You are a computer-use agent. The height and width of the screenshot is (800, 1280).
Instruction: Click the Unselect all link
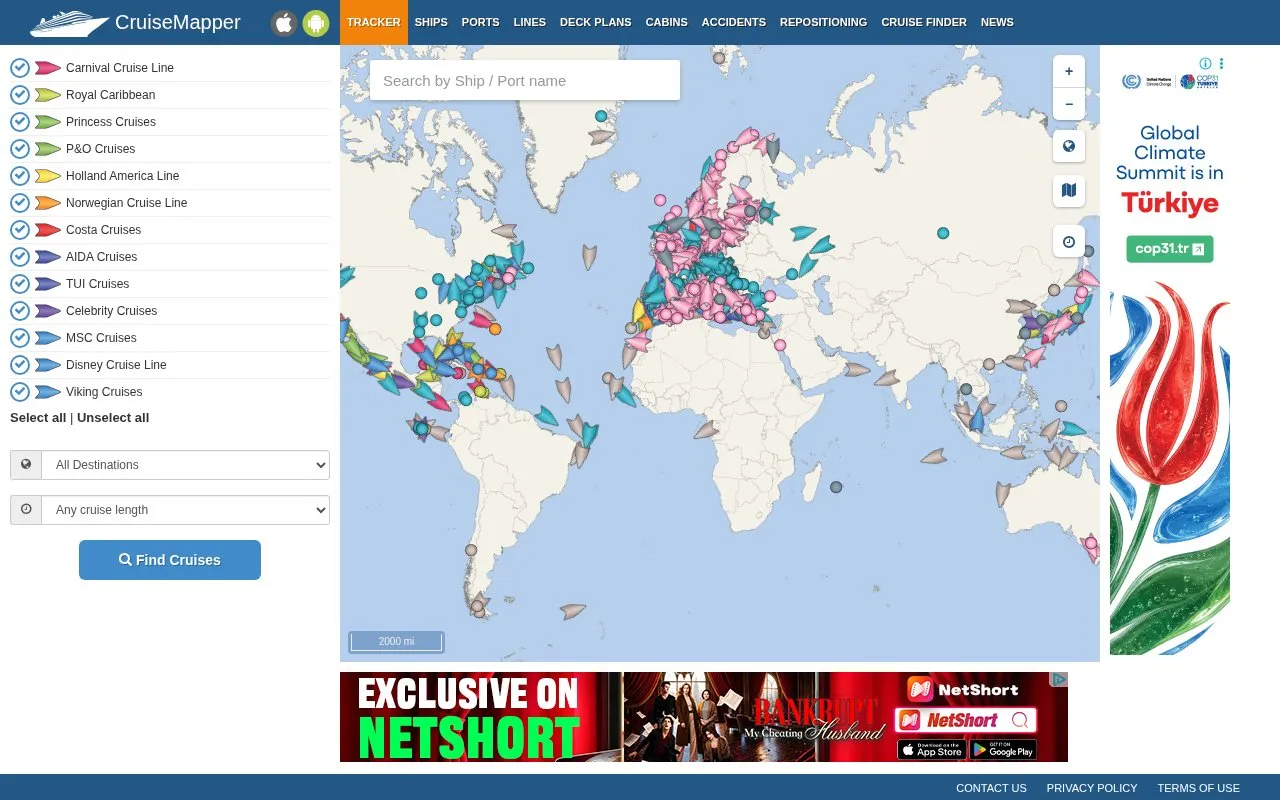(113, 418)
